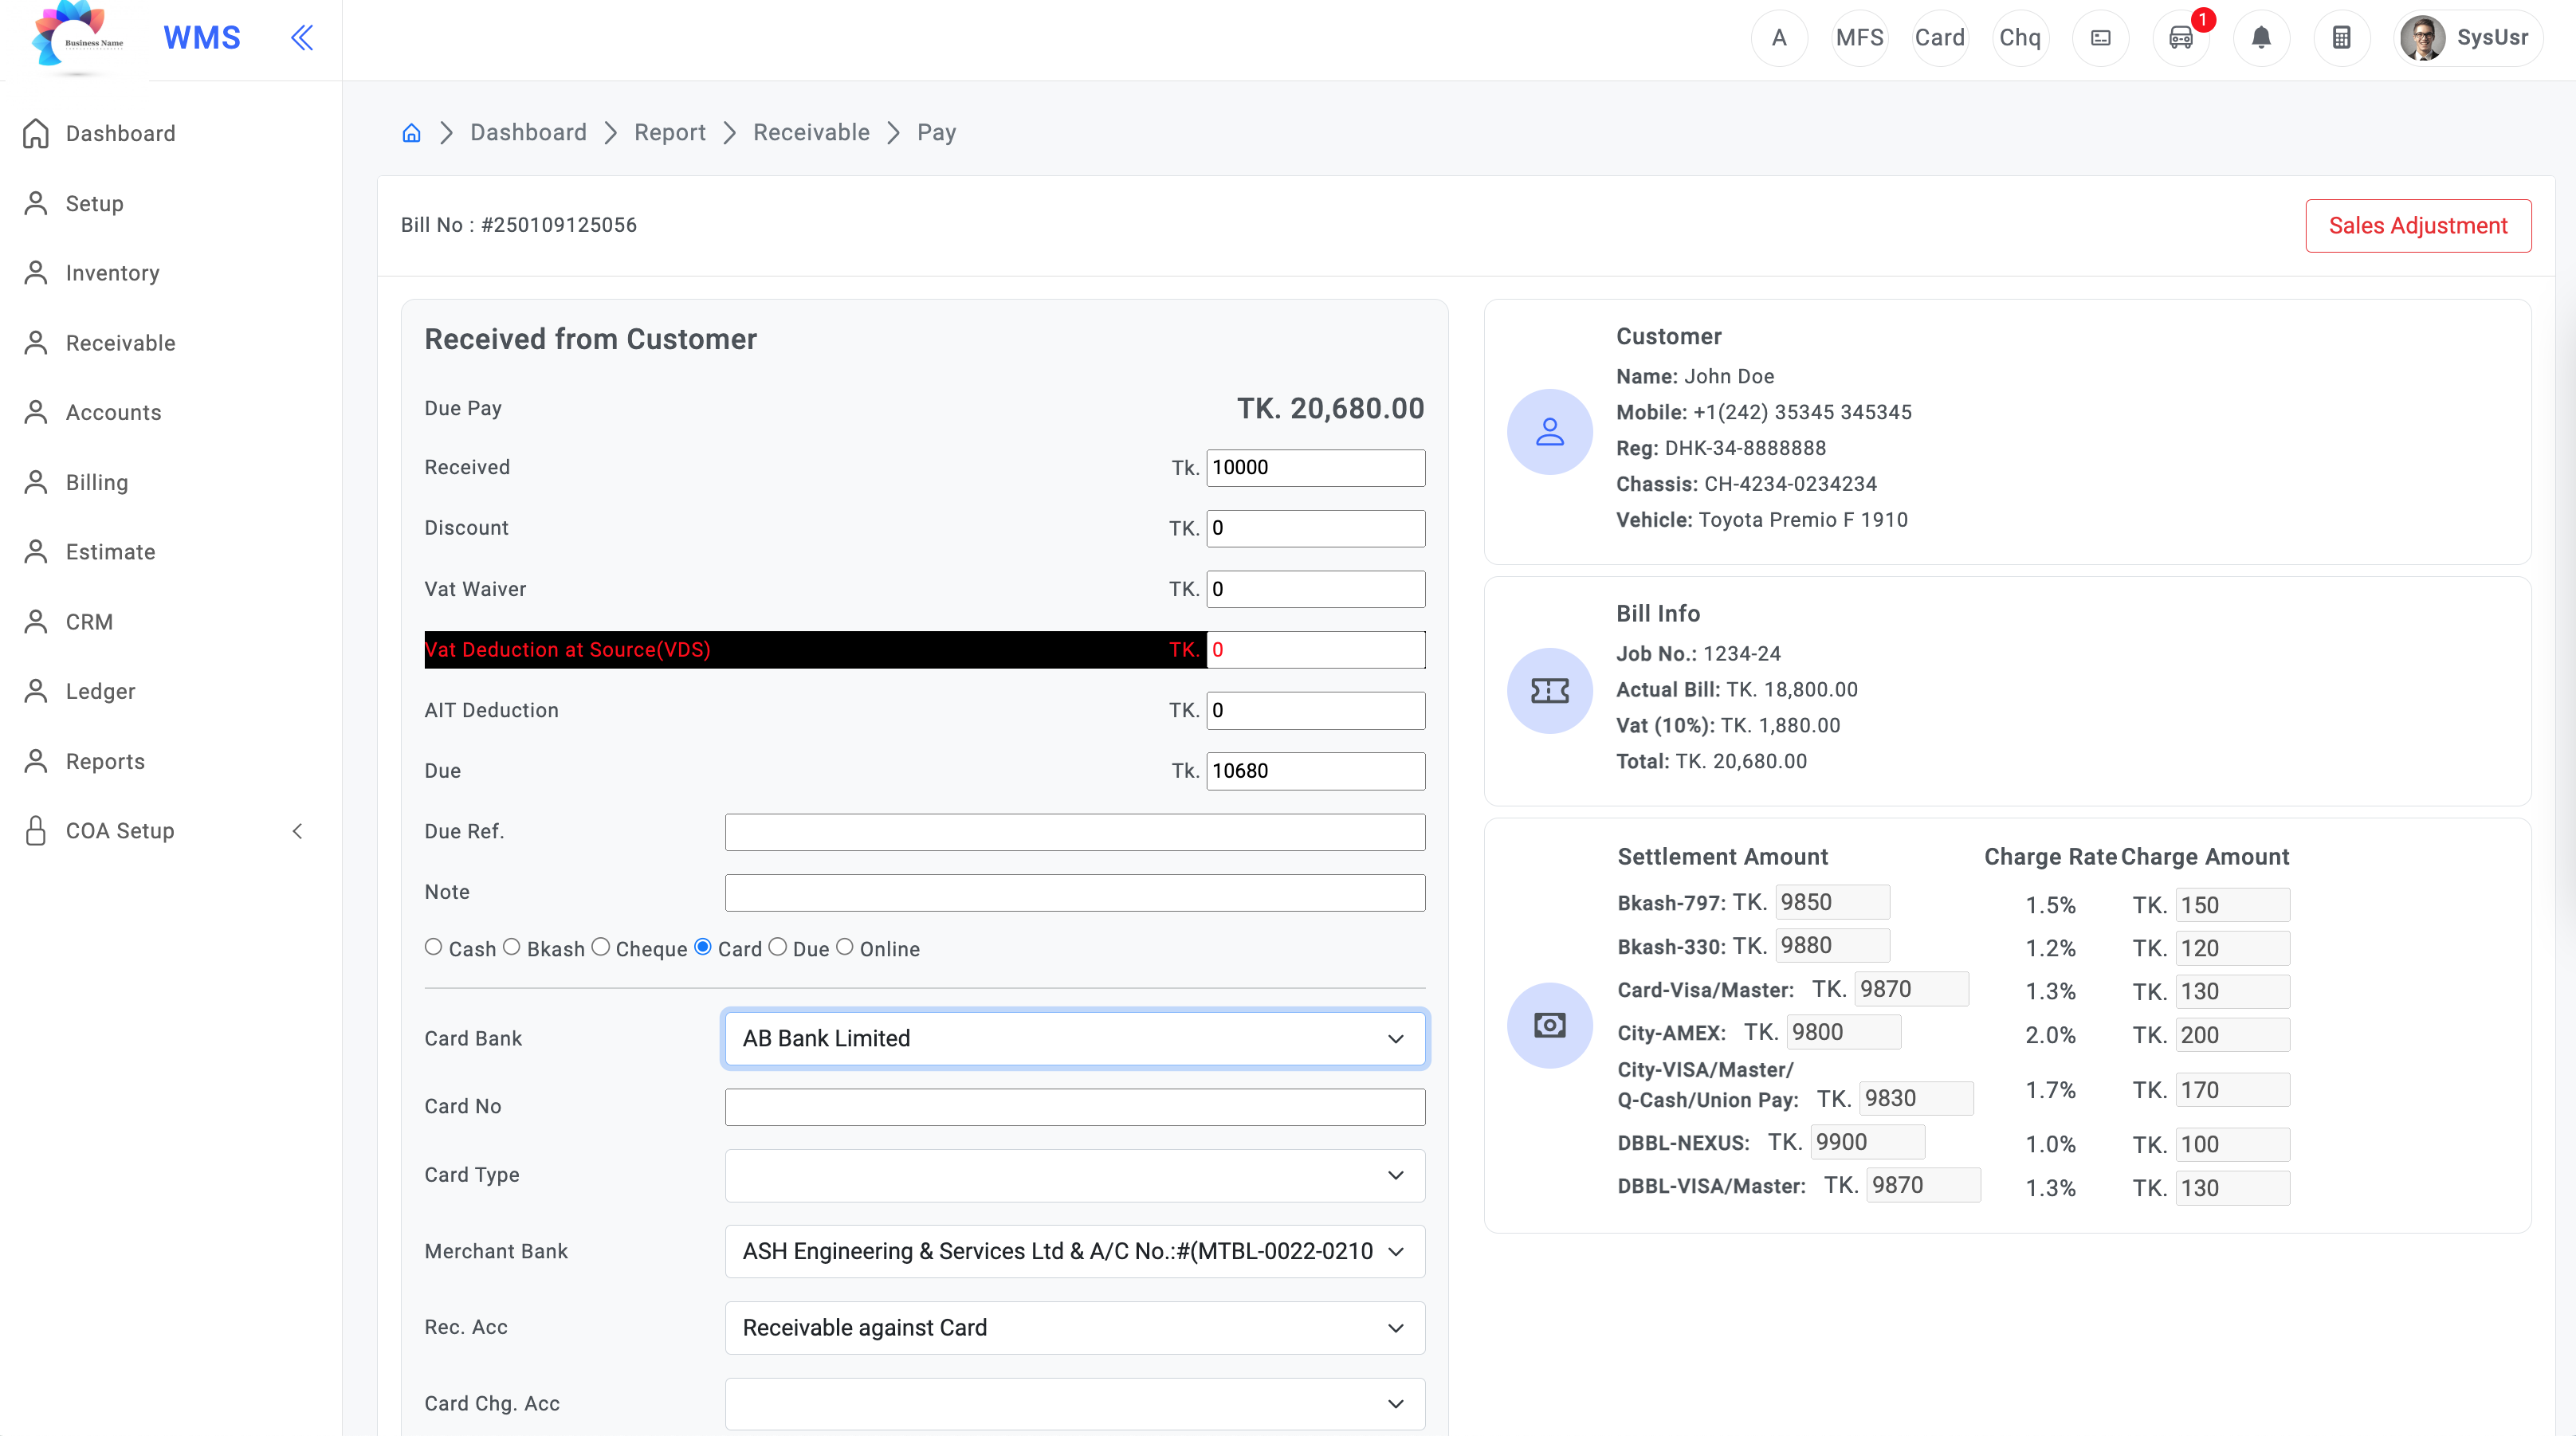Expand the COA Setup submenu arrow
This screenshot has height=1436, width=2576.
pyautogui.click(x=297, y=831)
